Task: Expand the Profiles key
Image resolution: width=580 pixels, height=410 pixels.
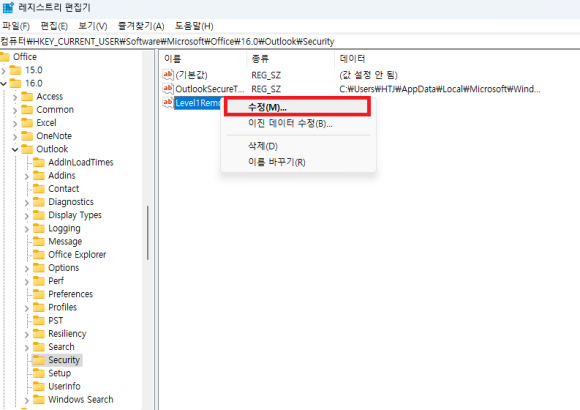Action: pyautogui.click(x=27, y=308)
